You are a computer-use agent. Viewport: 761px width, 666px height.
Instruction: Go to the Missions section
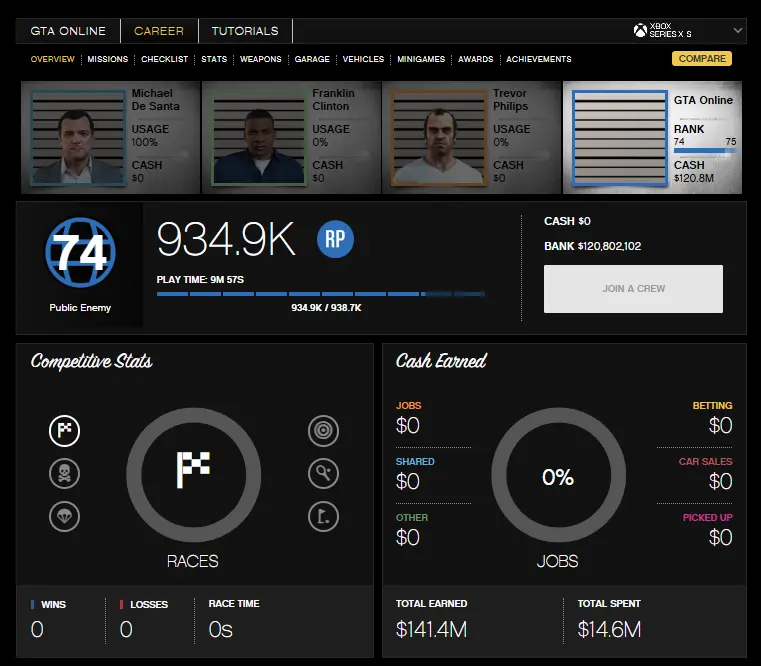click(x=108, y=59)
